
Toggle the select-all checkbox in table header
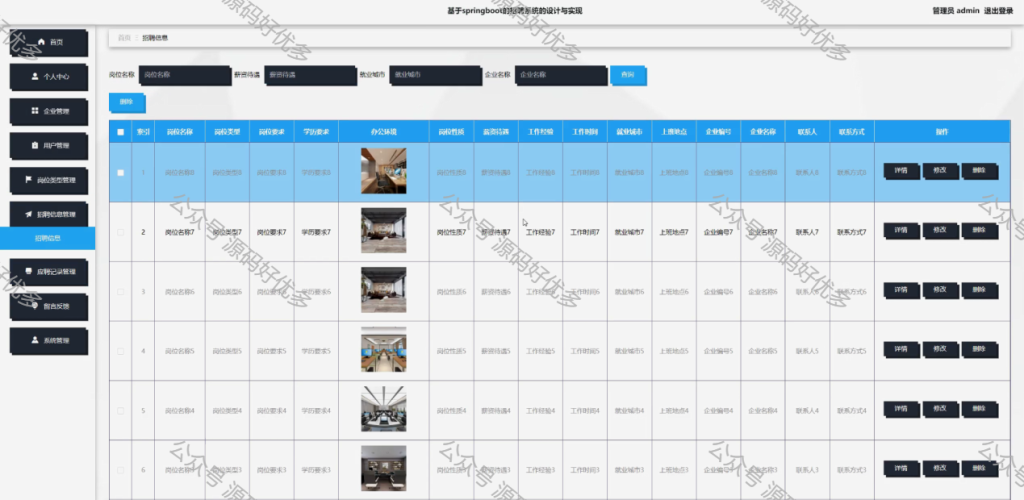tap(120, 132)
